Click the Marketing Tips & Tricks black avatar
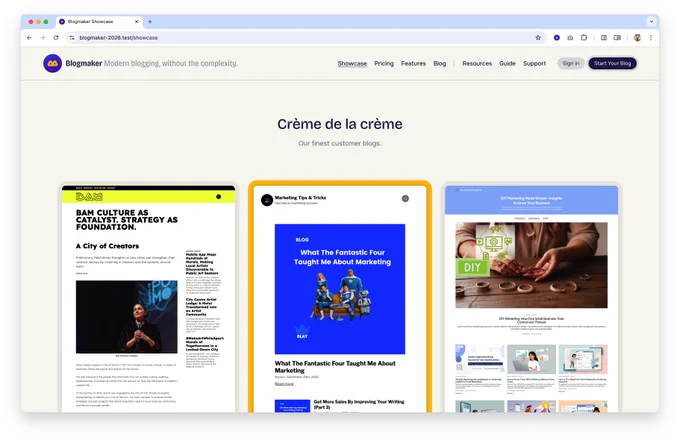This screenshot has height=440, width=680. [x=267, y=200]
